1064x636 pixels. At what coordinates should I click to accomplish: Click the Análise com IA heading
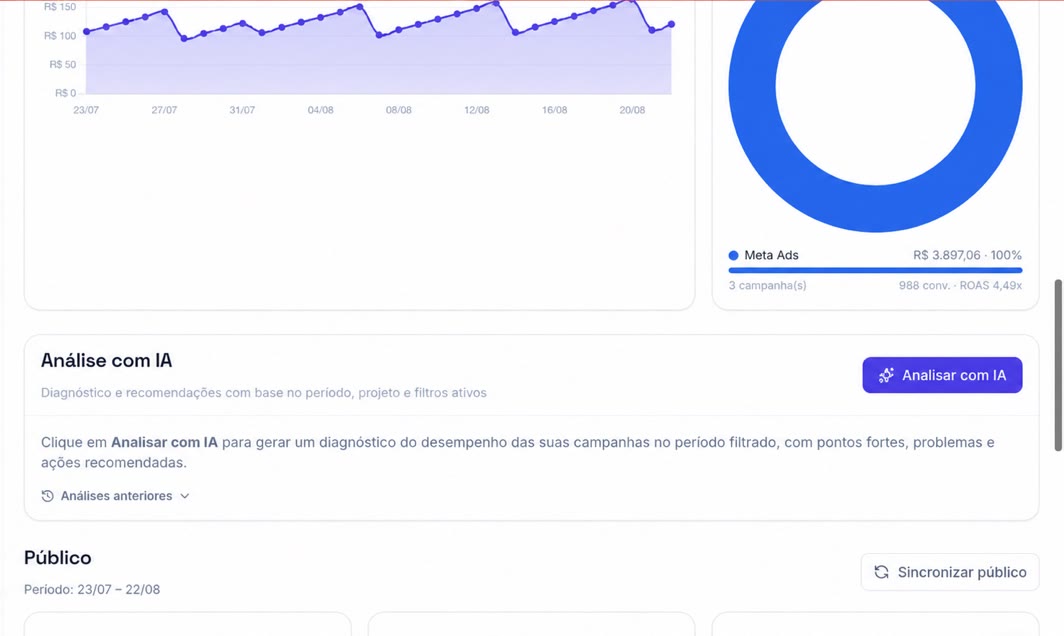click(107, 360)
